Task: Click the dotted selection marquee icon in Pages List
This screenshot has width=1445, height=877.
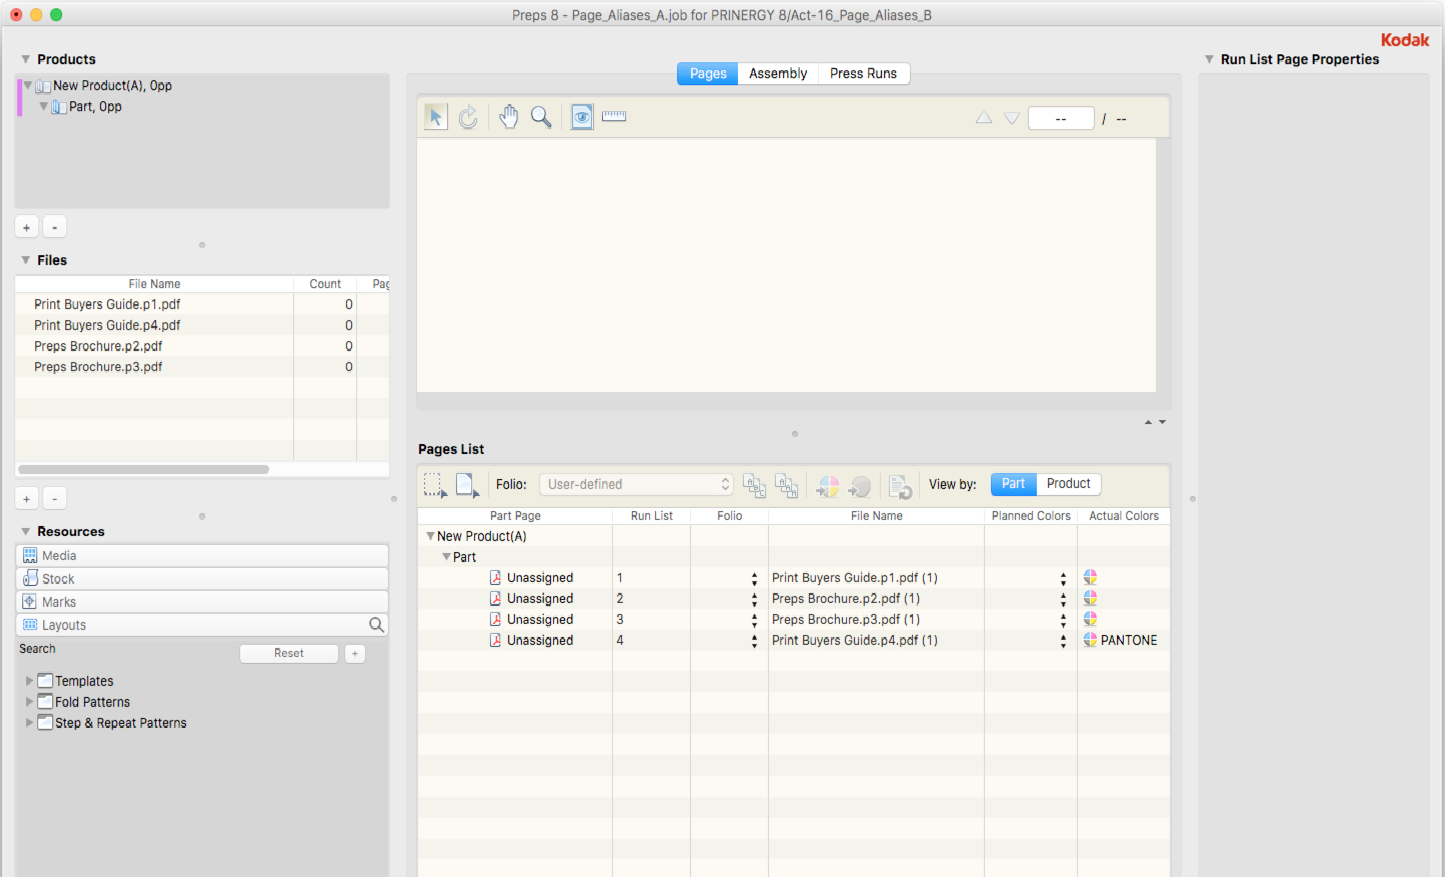Action: [x=435, y=485]
